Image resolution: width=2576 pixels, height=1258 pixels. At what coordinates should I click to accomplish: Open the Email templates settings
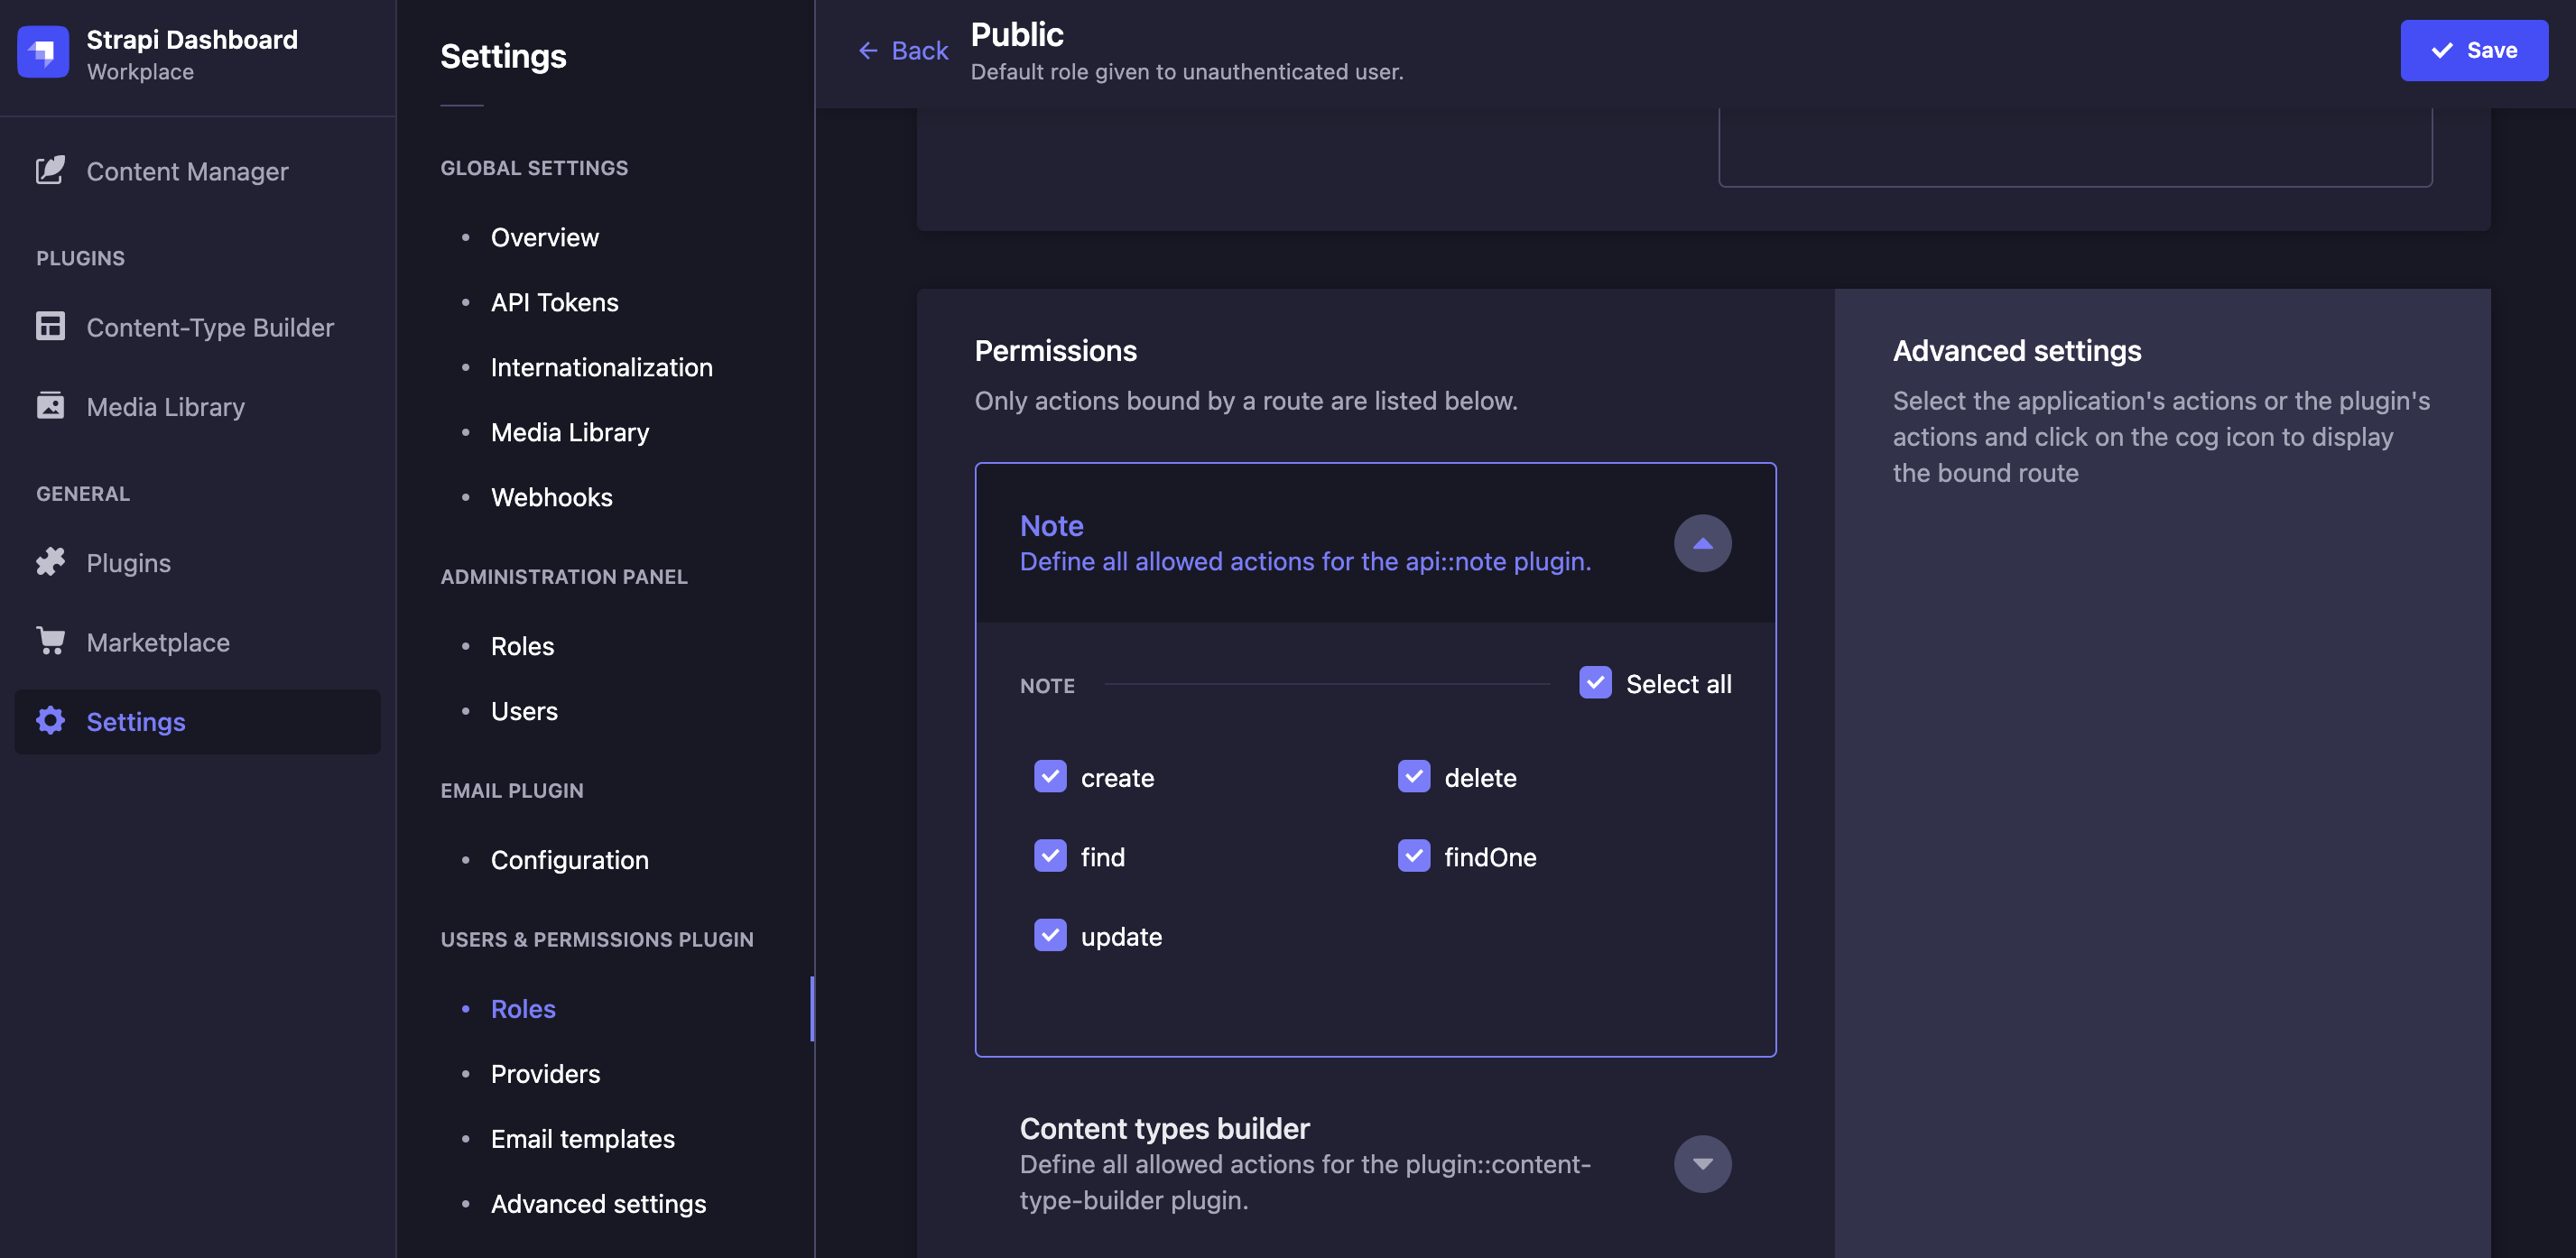click(582, 1138)
